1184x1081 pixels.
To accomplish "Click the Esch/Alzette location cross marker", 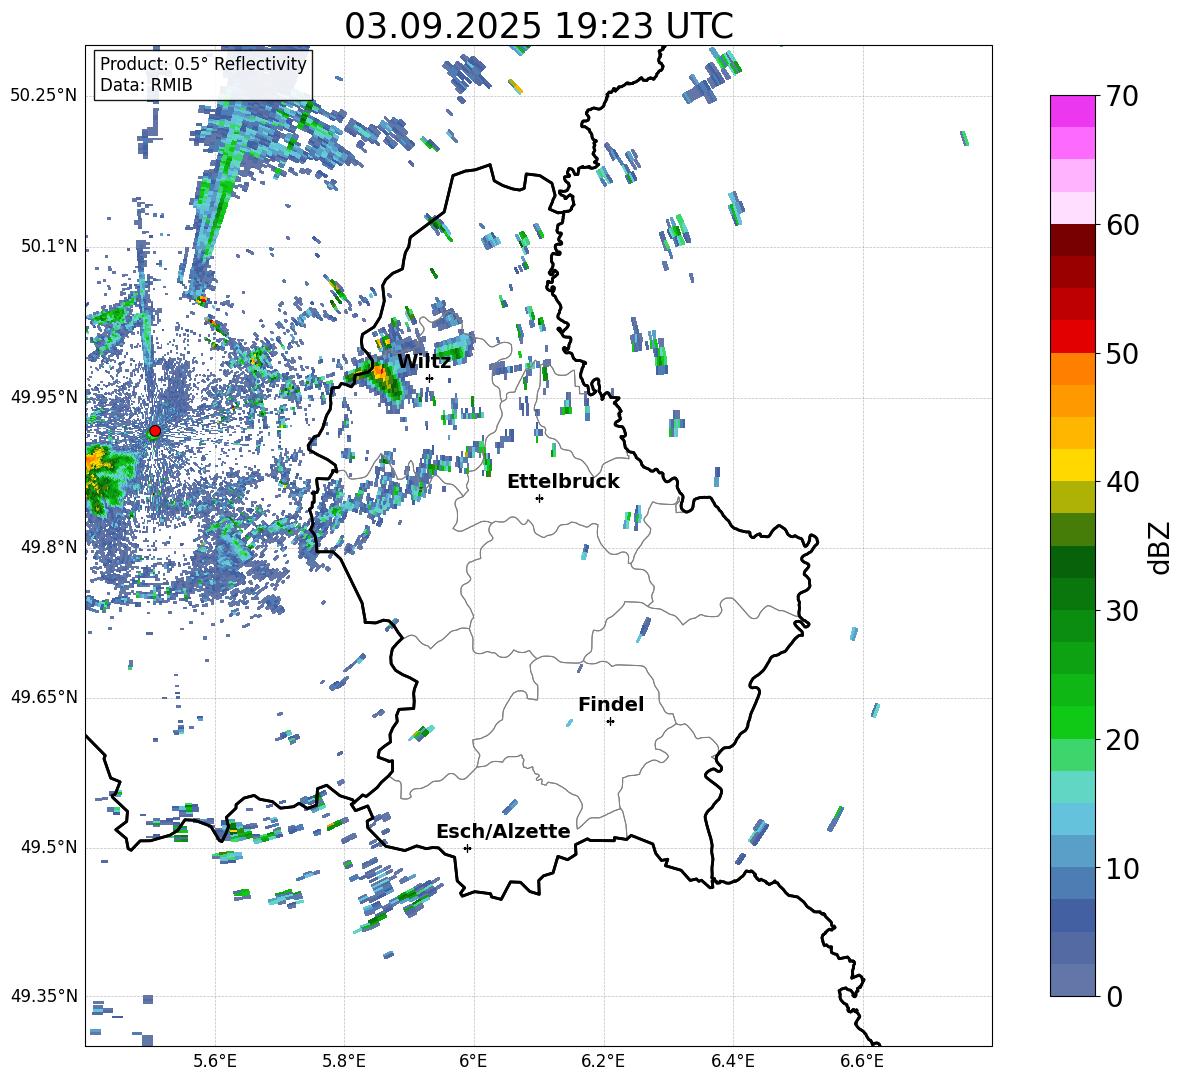I will click(x=467, y=848).
